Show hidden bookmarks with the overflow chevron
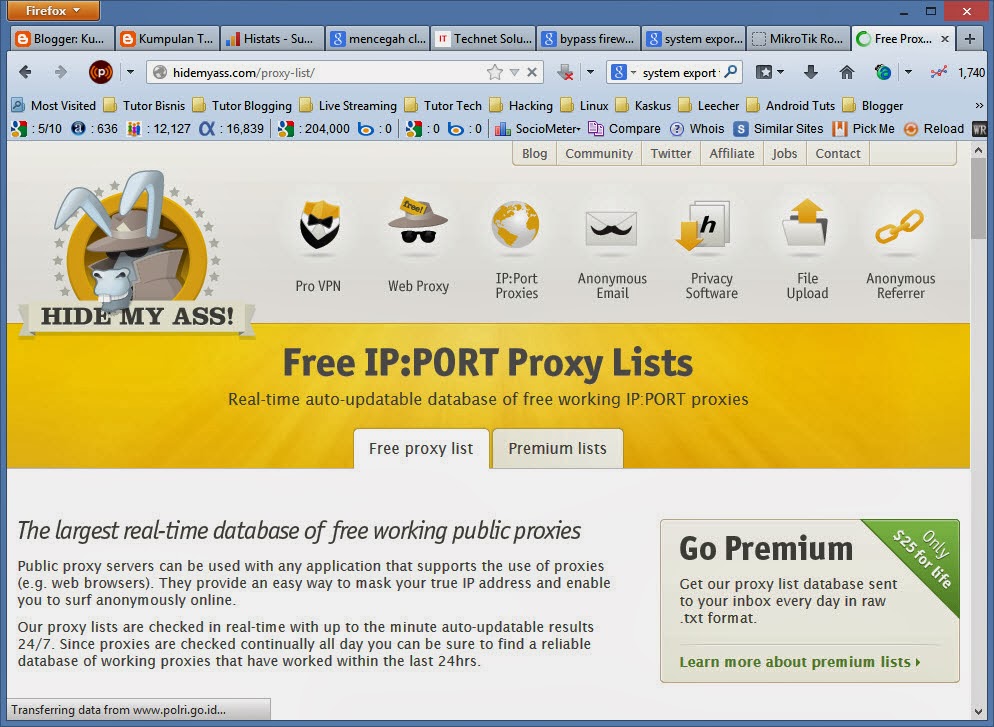This screenshot has height=727, width=994. pos(978,105)
